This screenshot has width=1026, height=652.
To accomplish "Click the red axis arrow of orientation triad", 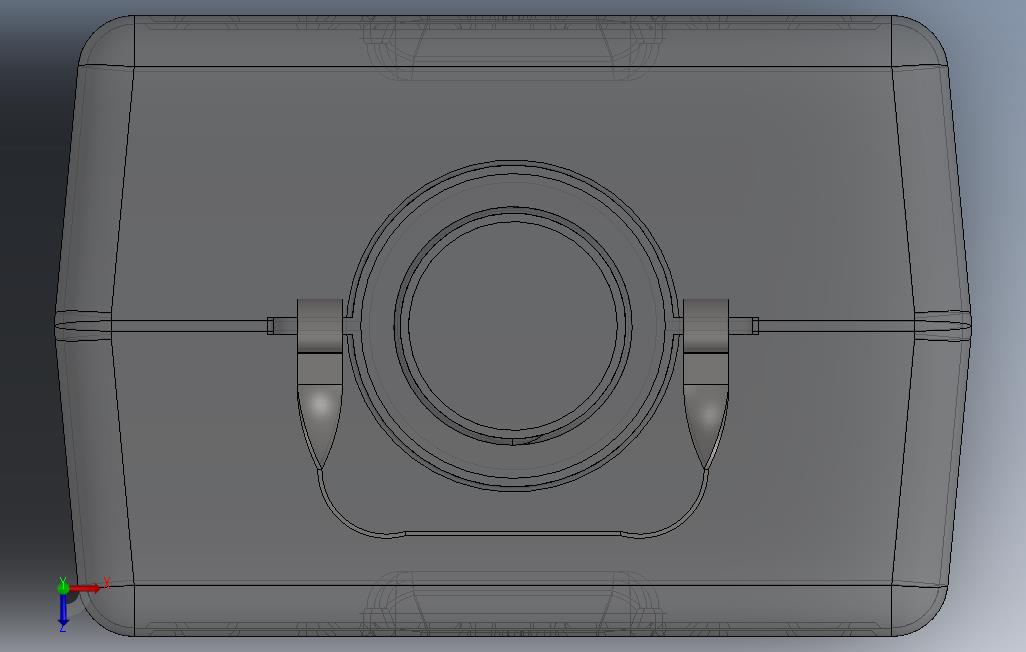I will click(86, 589).
